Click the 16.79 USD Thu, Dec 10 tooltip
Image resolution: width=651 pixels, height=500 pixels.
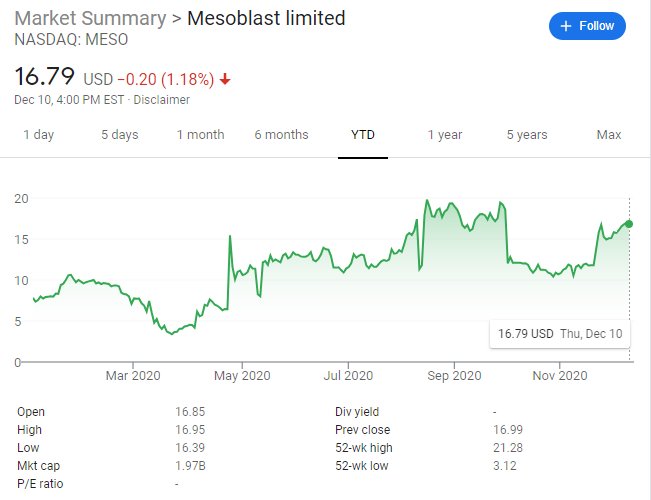coord(560,334)
